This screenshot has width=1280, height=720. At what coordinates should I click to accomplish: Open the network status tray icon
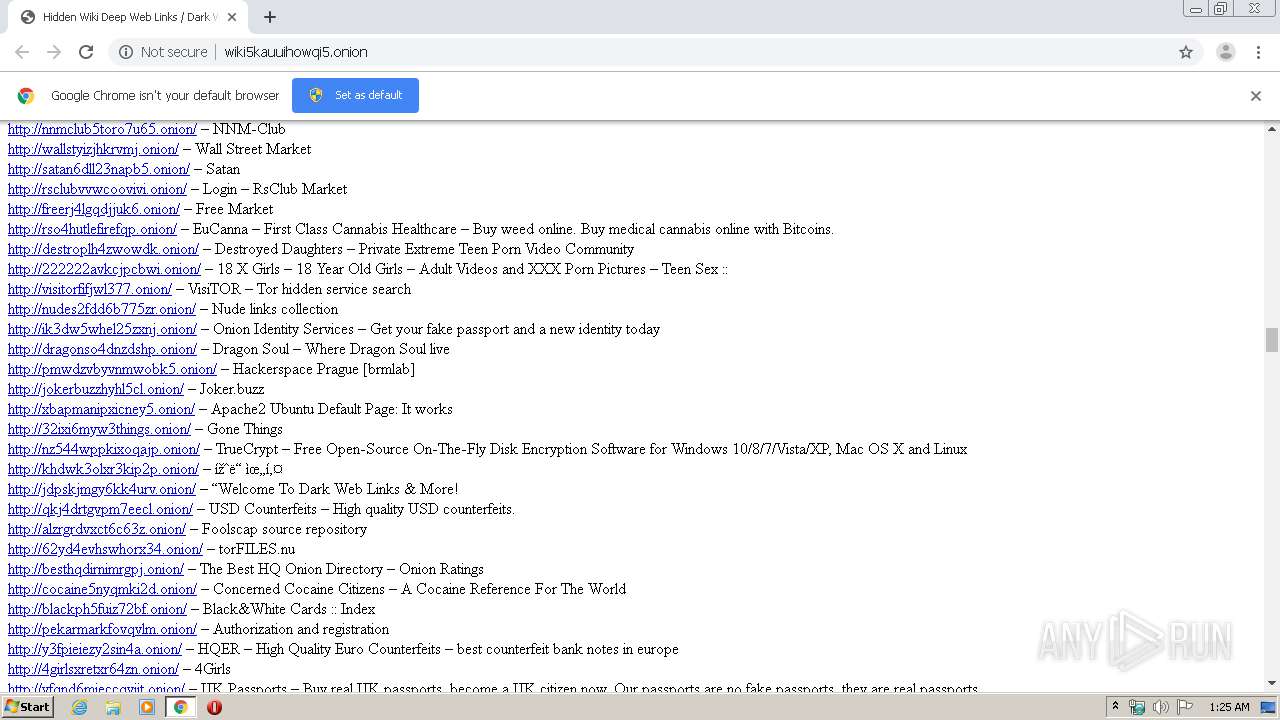click(x=1137, y=707)
